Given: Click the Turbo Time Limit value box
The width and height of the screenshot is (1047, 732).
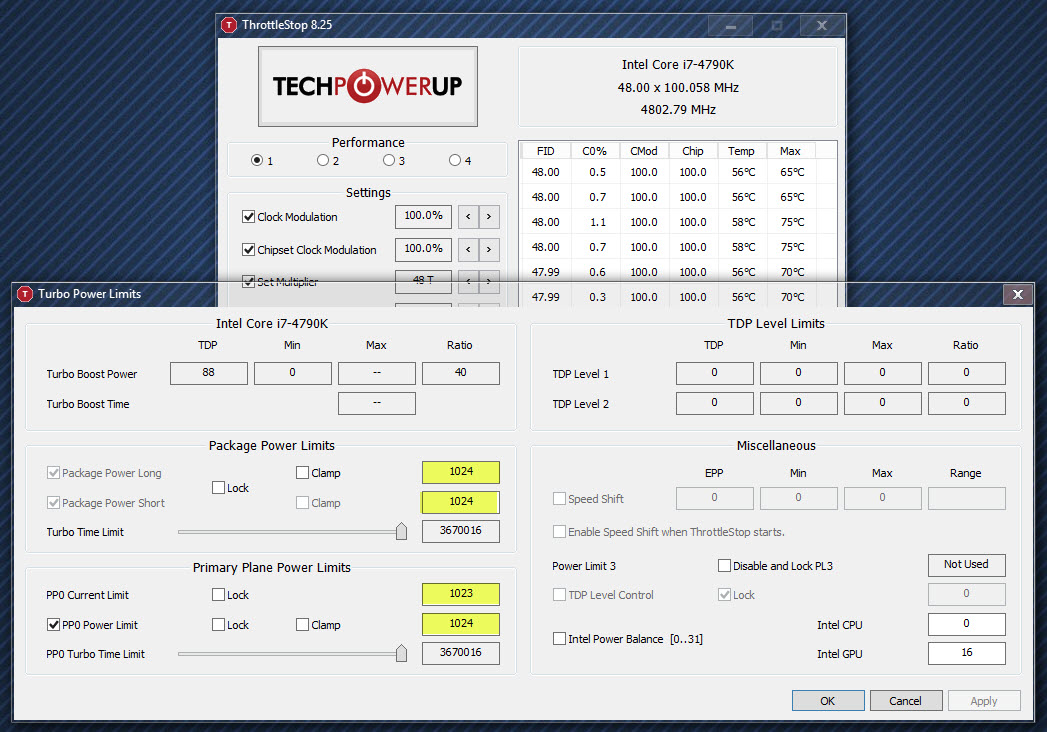Looking at the screenshot, I should (x=461, y=531).
